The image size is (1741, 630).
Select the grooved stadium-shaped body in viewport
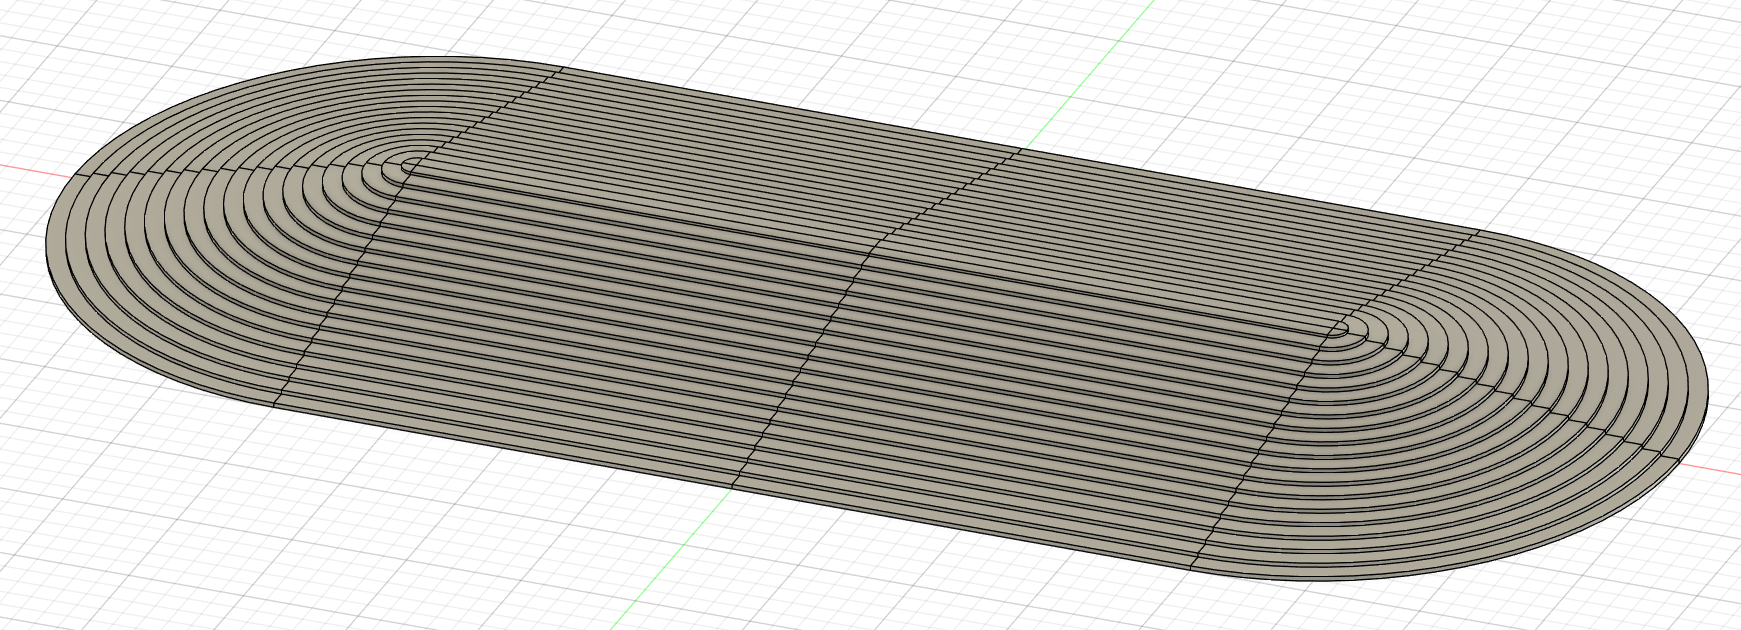pos(876,318)
